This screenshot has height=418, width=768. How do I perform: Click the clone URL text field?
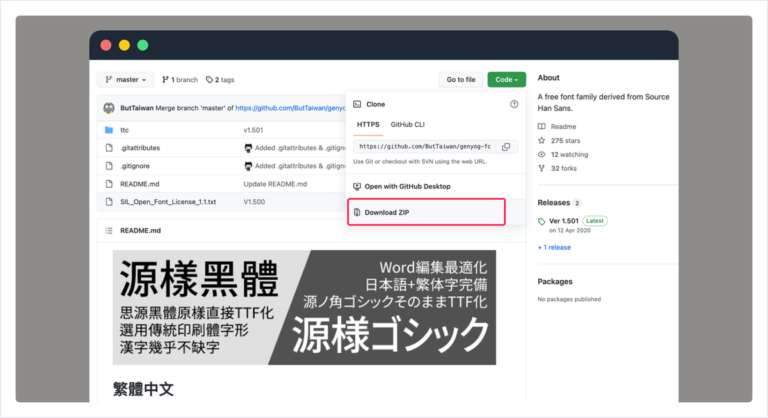click(x=425, y=147)
